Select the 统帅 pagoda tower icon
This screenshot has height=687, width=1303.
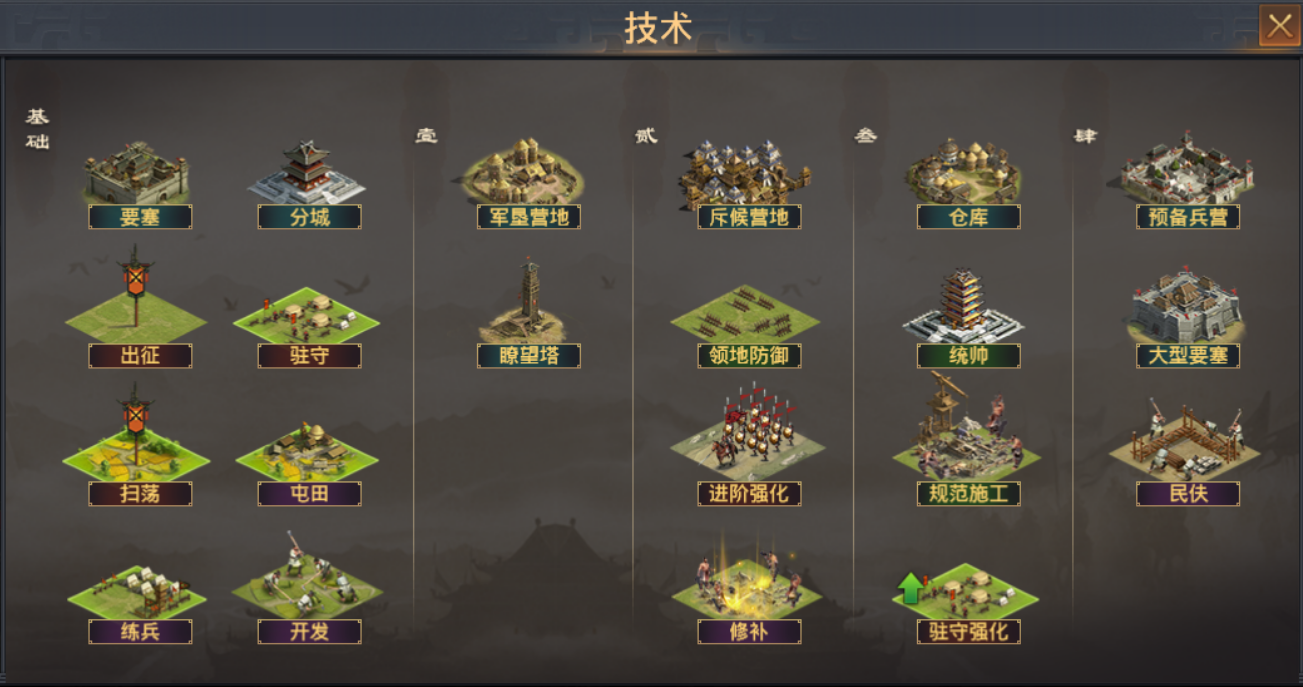(x=966, y=304)
